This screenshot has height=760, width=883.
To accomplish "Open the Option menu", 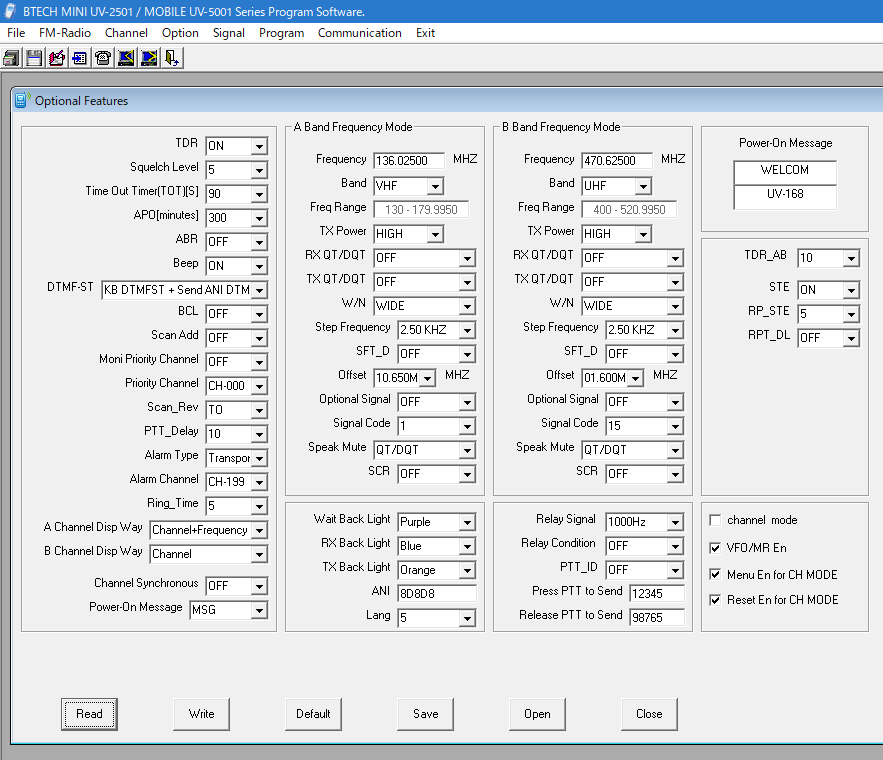I will pos(180,33).
